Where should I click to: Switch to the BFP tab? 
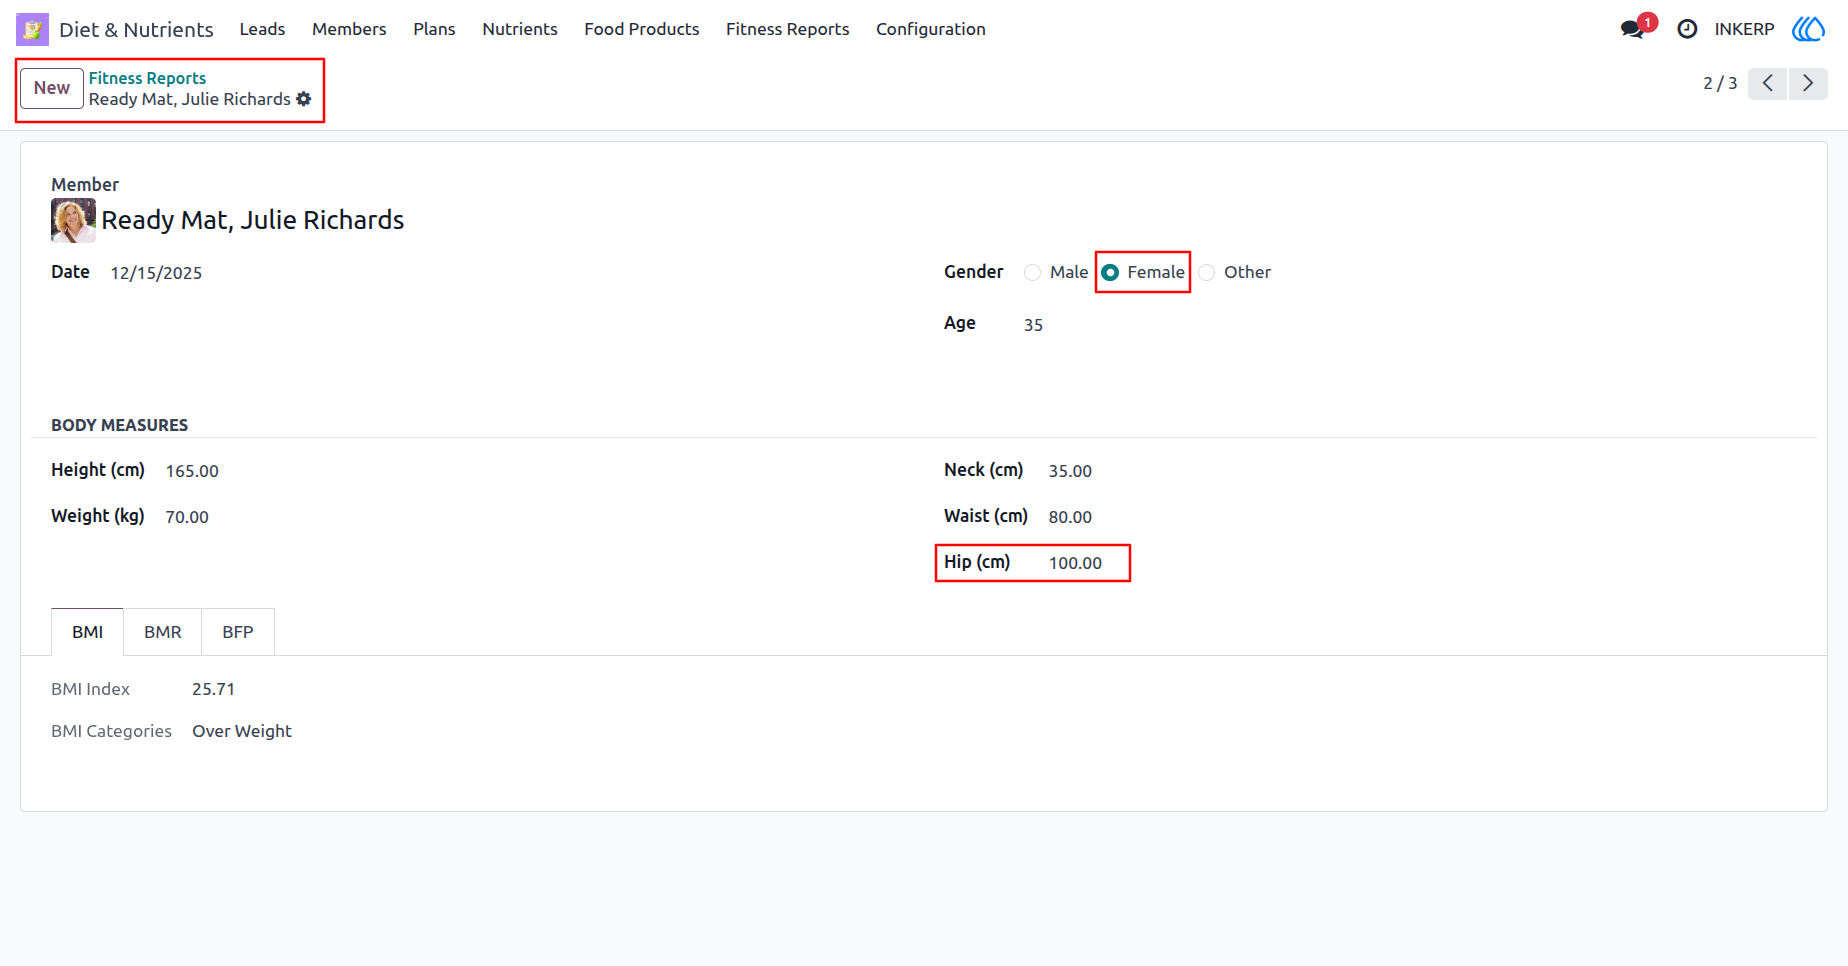point(238,632)
